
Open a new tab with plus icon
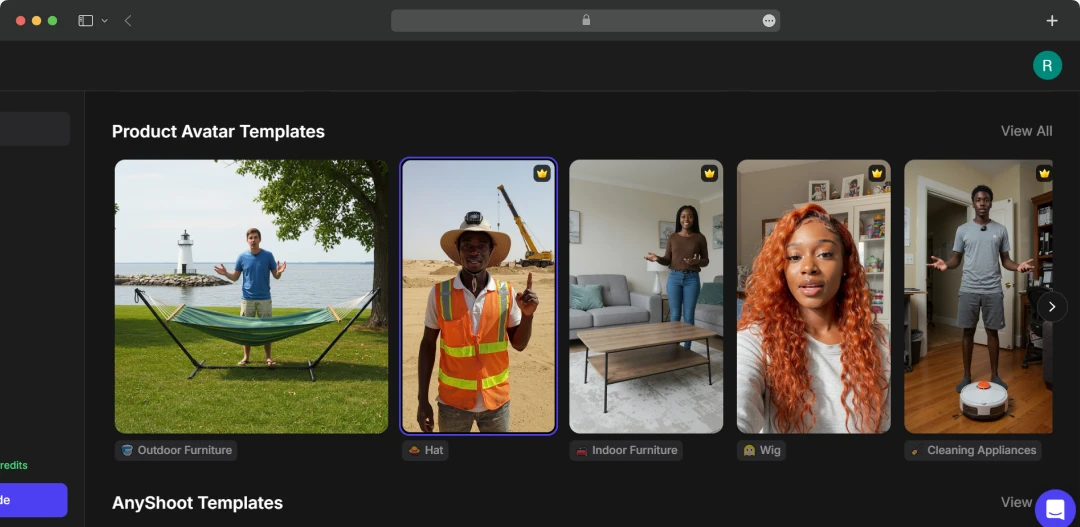1052,21
